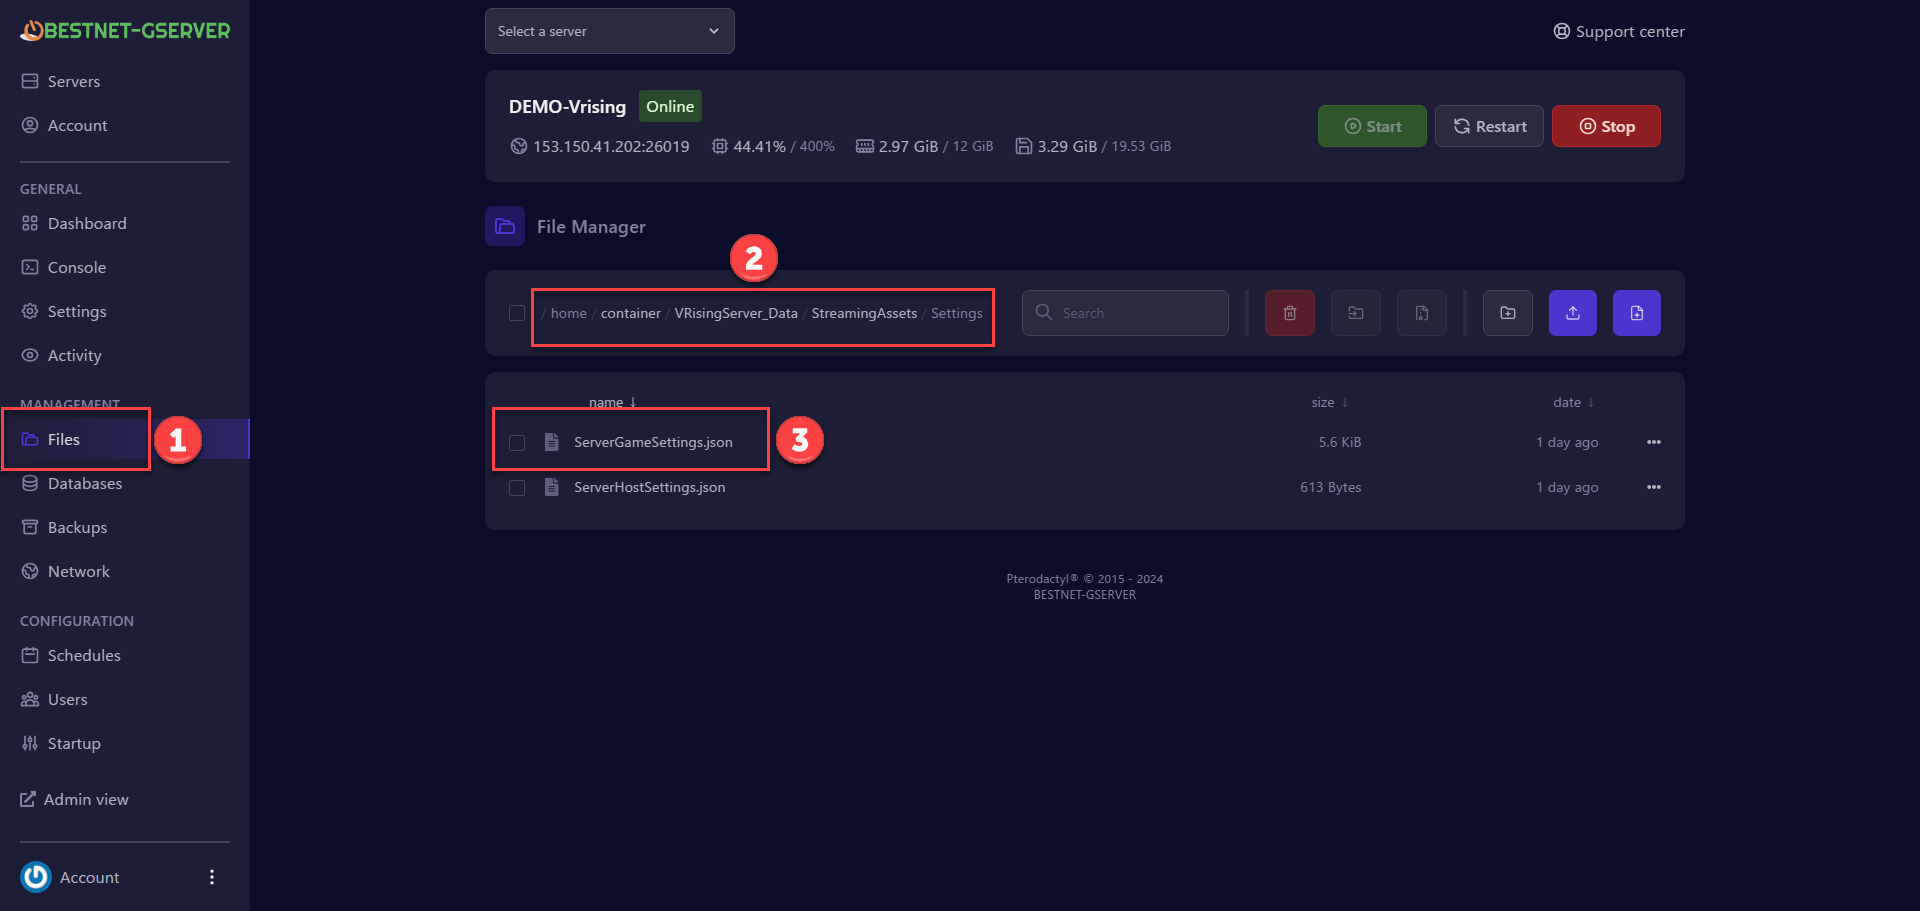
Task: Toggle the select-all checkbox beside breadcrumb
Action: pos(517,313)
